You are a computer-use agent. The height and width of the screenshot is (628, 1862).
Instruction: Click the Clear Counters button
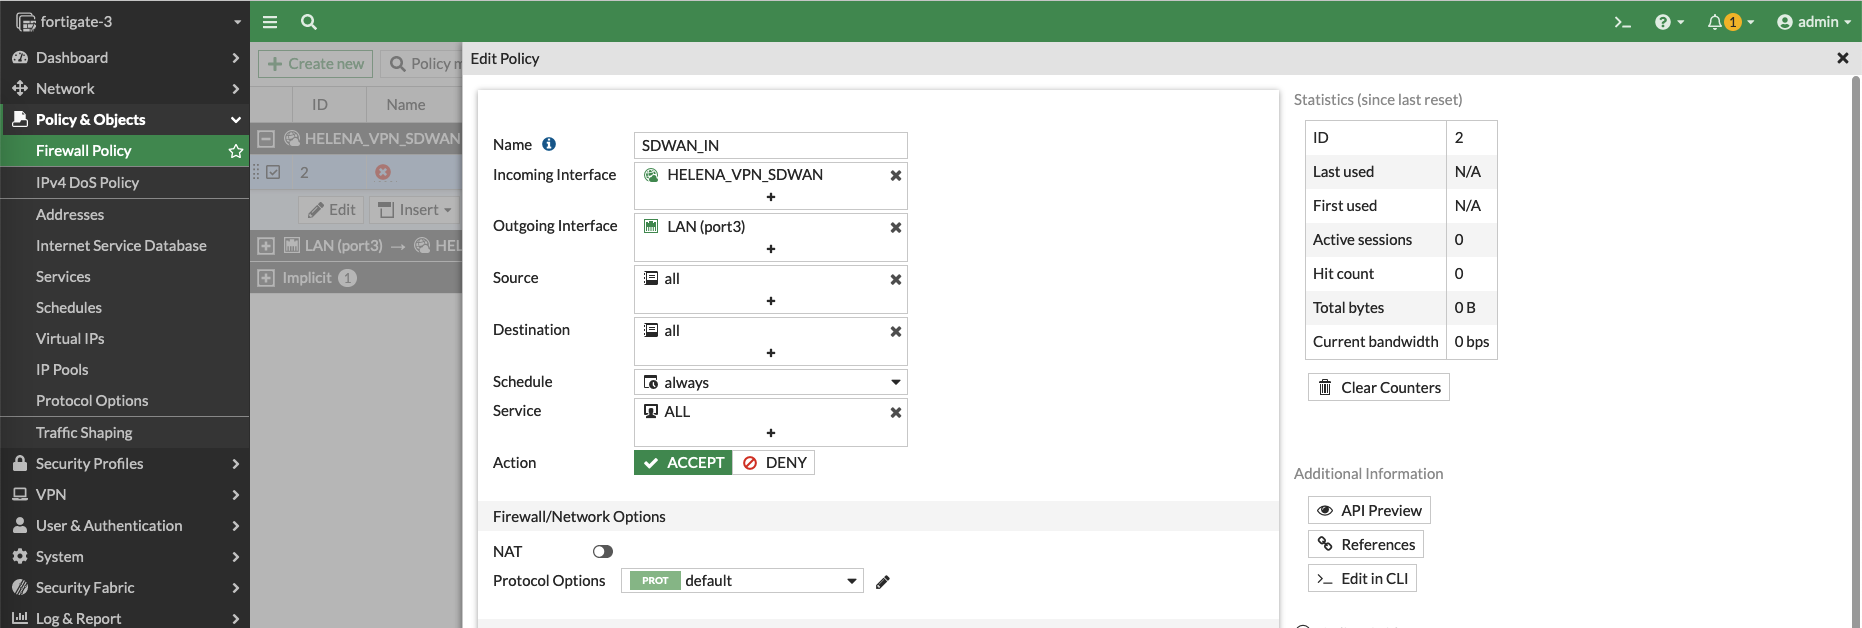click(x=1378, y=388)
